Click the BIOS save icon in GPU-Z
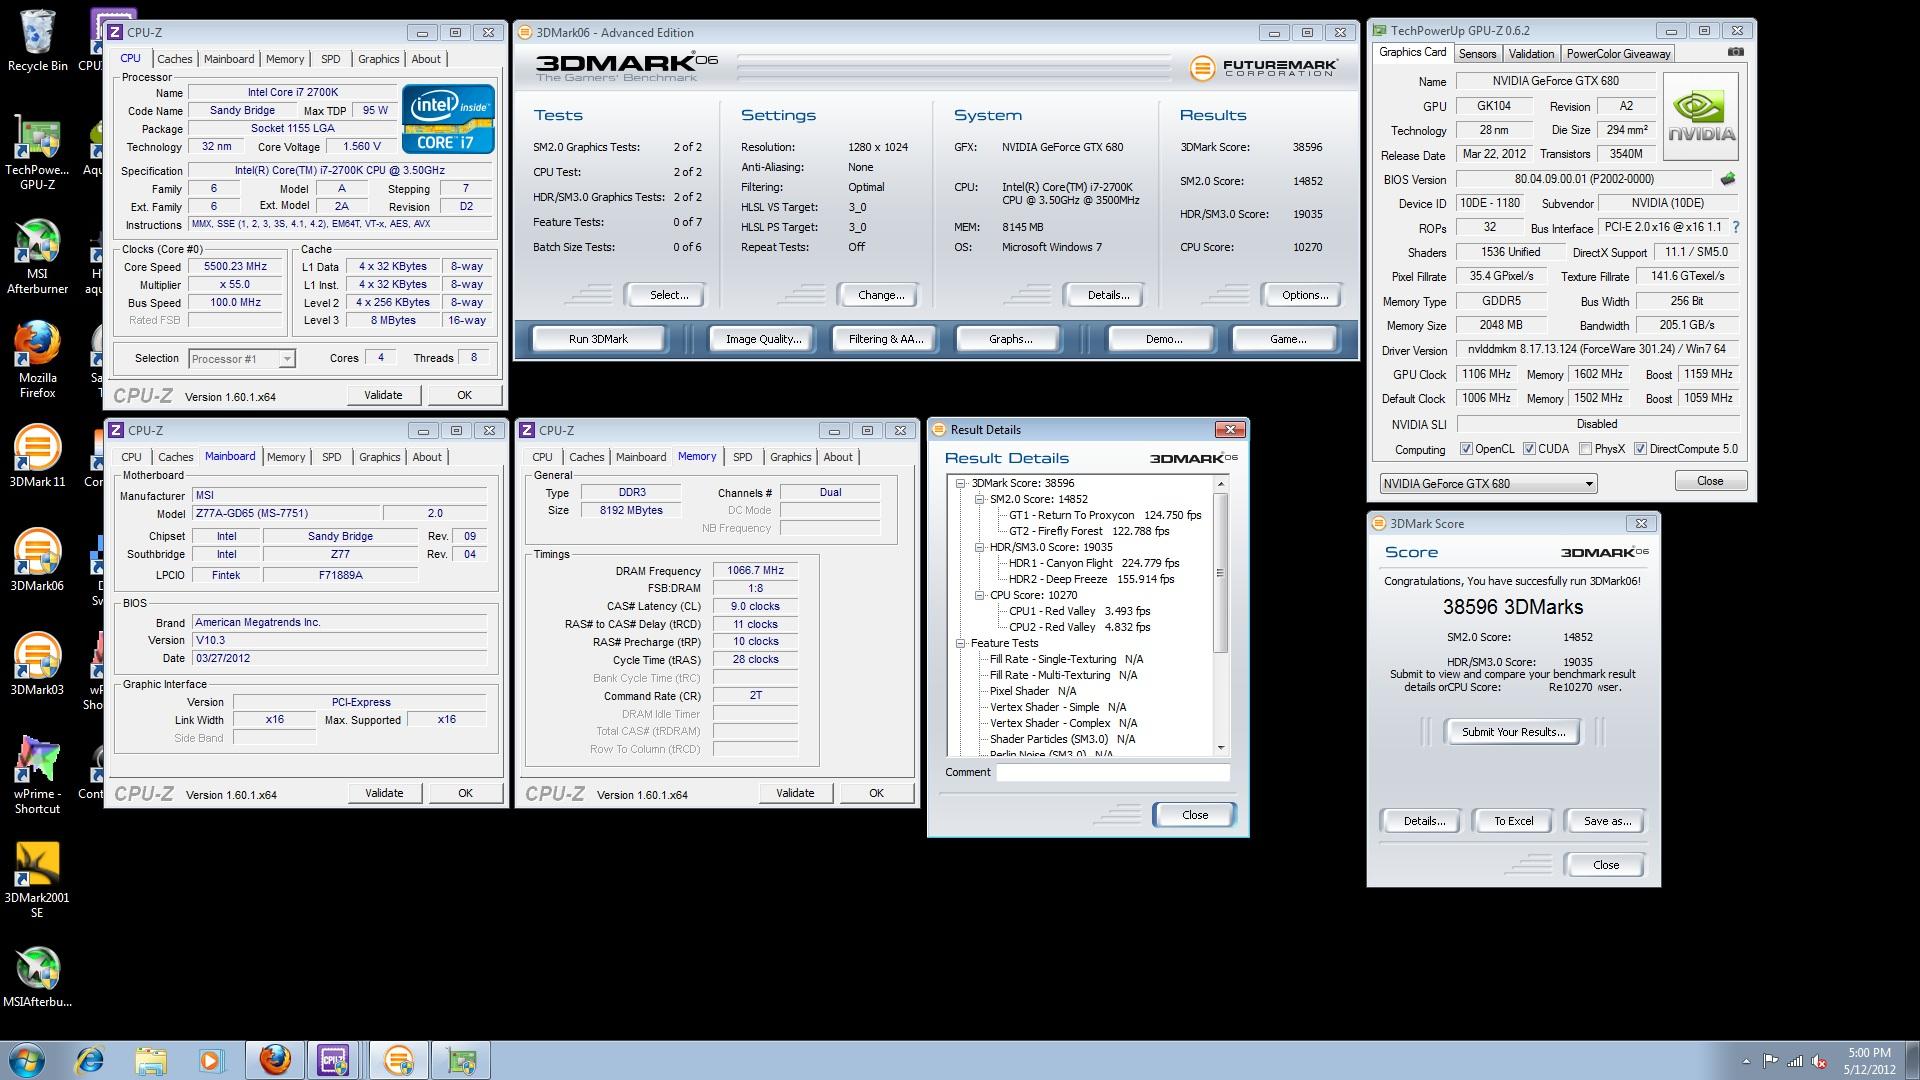 coord(1727,179)
